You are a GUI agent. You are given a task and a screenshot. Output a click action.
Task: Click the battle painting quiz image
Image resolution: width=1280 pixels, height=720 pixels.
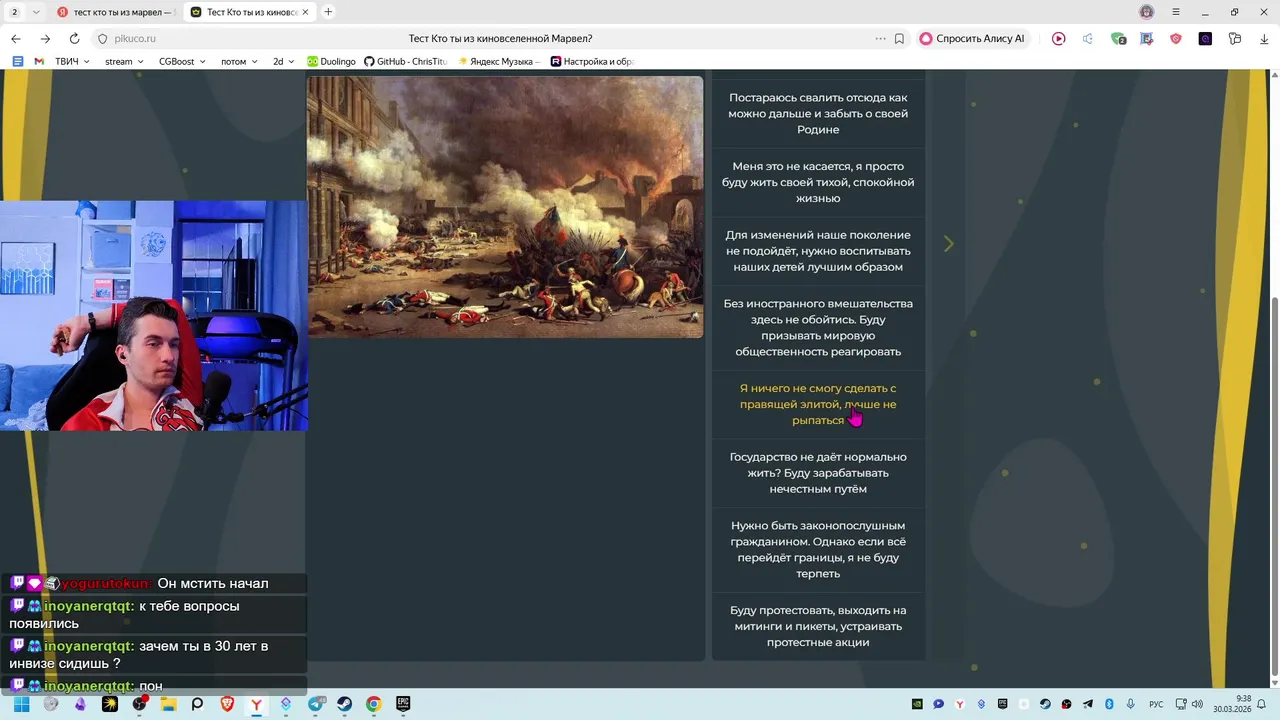click(505, 207)
